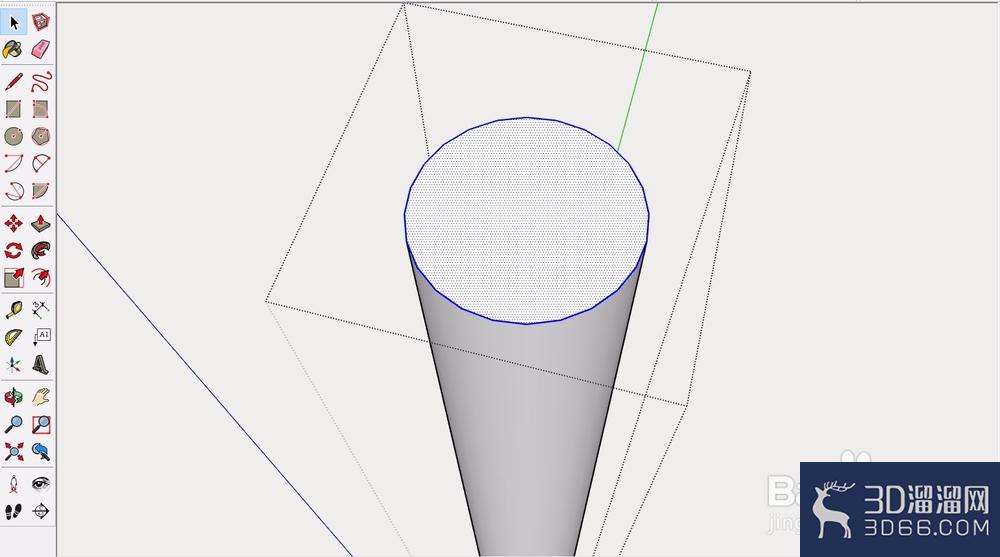Select the Rectangle tool
1000x557 pixels.
point(14,109)
